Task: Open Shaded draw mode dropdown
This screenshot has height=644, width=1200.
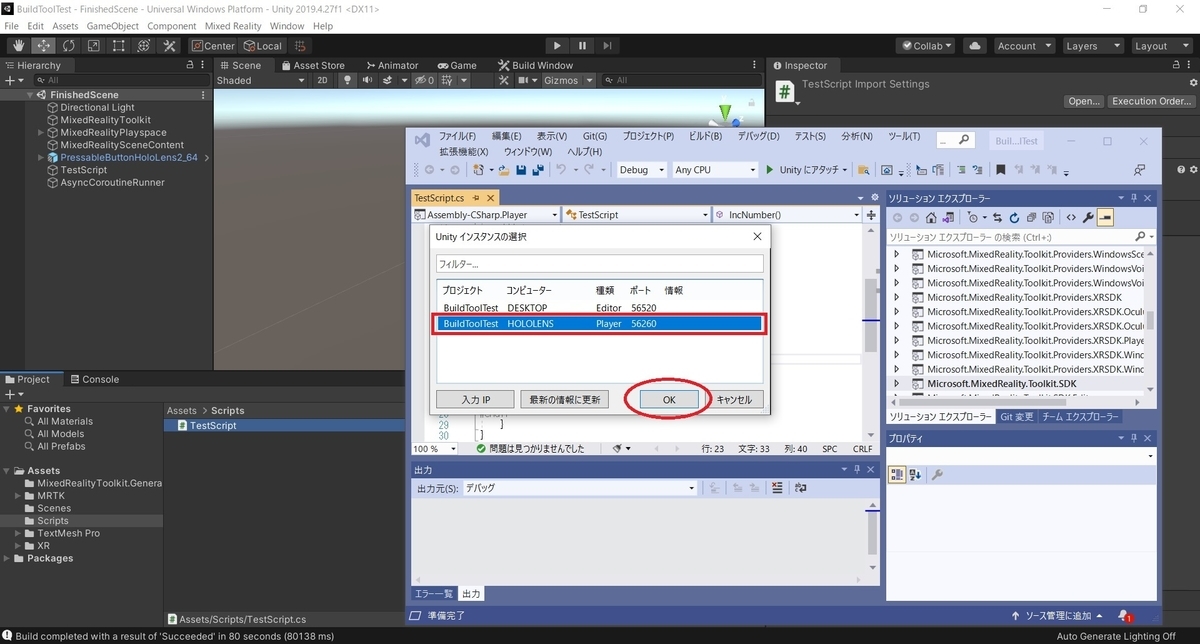Action: pyautogui.click(x=261, y=80)
